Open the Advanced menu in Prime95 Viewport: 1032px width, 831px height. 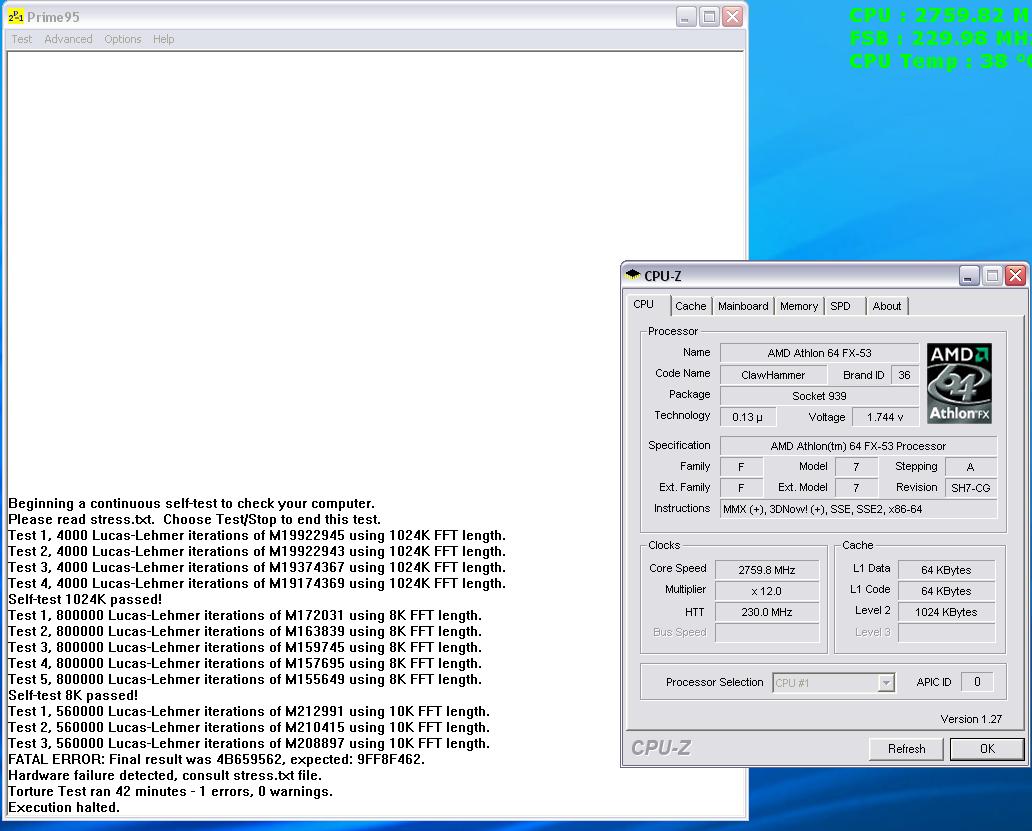[67, 39]
